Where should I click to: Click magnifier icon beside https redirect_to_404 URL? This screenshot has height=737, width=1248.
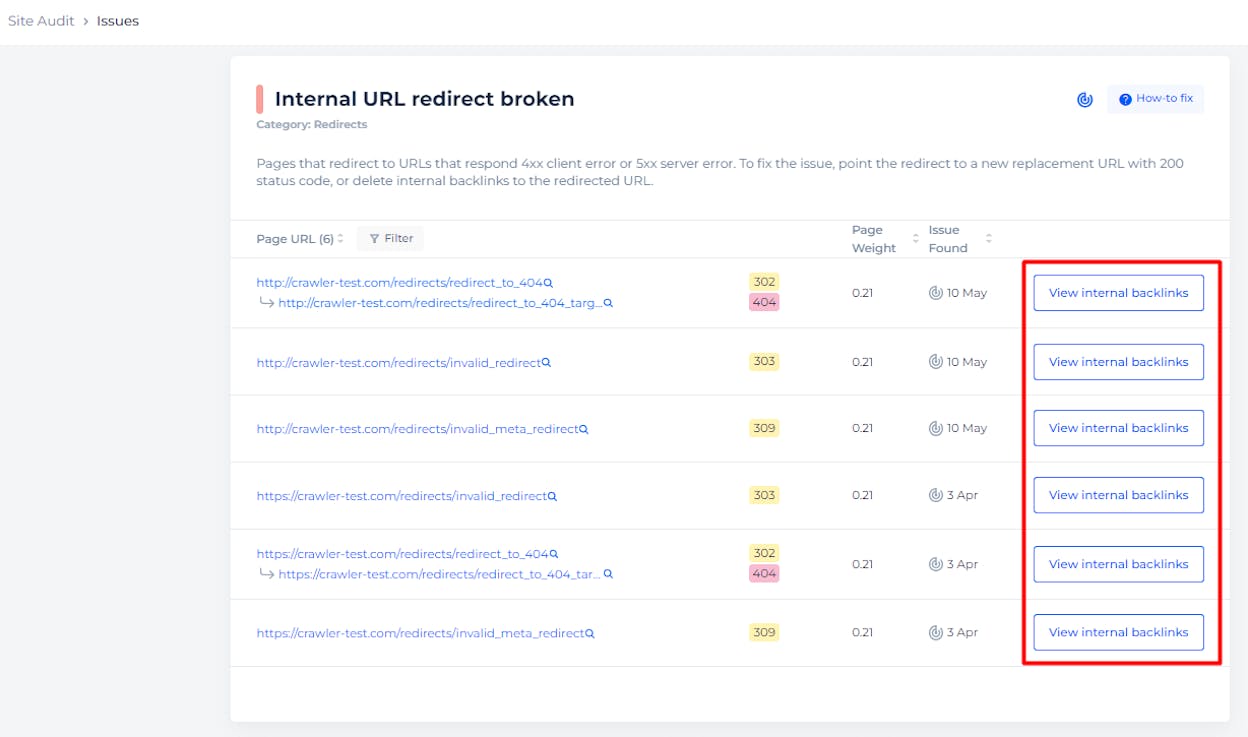pos(554,554)
